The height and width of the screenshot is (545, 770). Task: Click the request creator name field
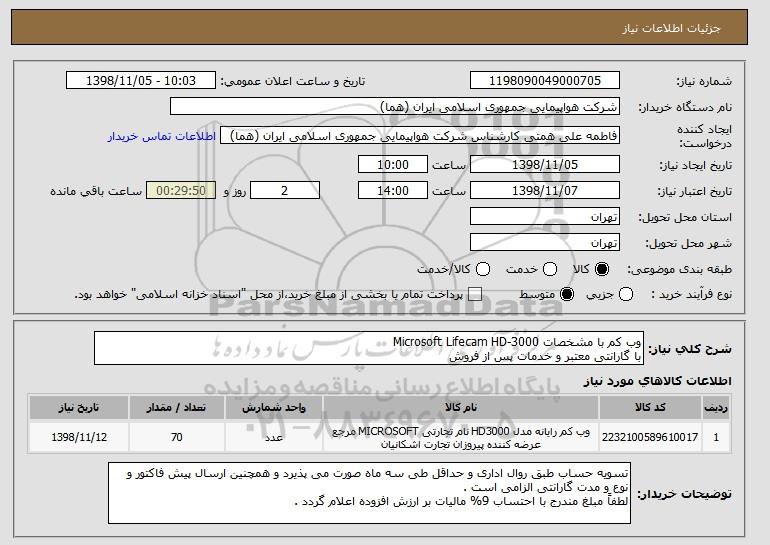(x=420, y=136)
